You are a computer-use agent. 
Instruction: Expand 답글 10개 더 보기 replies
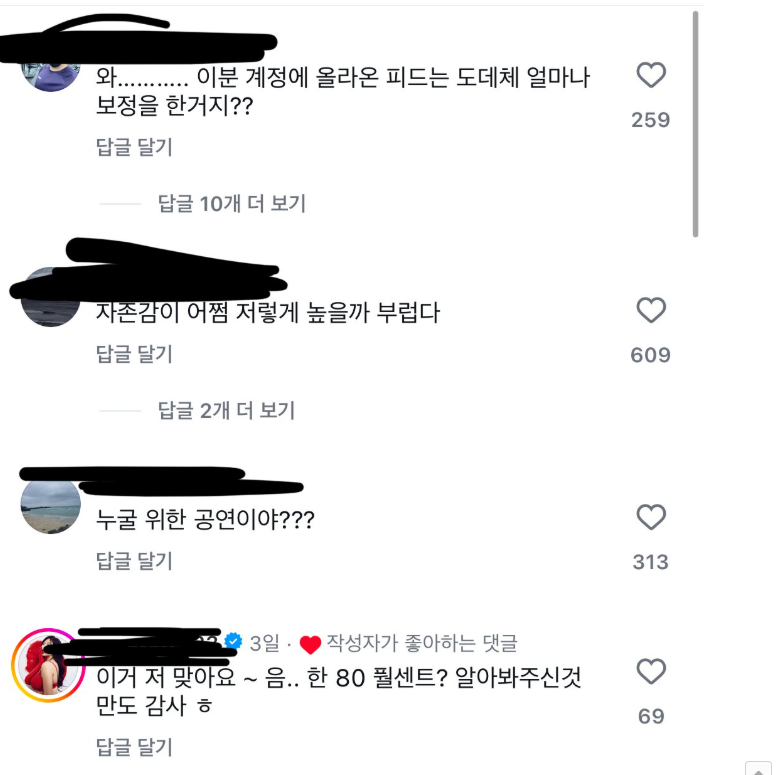pos(231,203)
